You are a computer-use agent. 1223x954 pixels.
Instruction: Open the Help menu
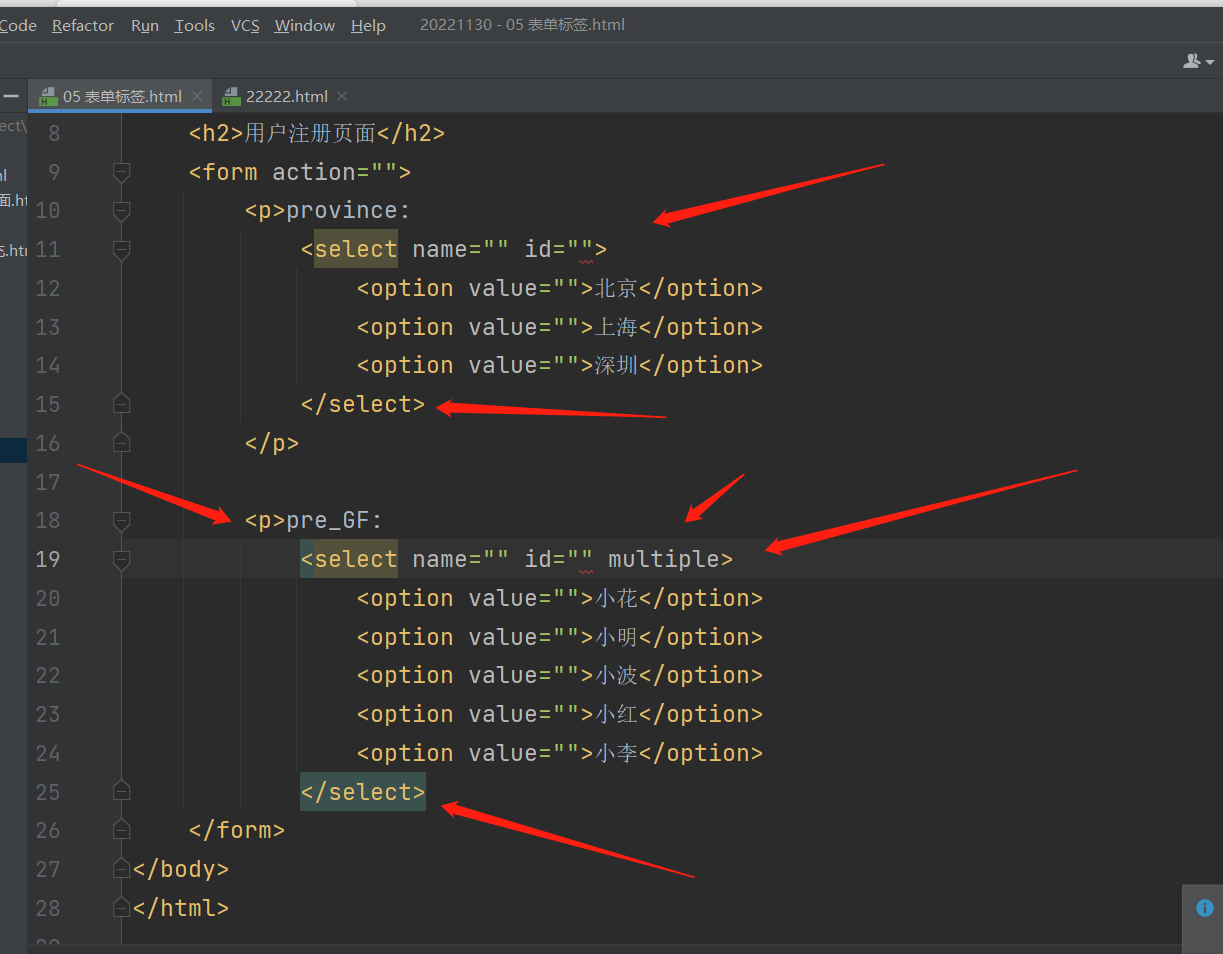(x=368, y=25)
